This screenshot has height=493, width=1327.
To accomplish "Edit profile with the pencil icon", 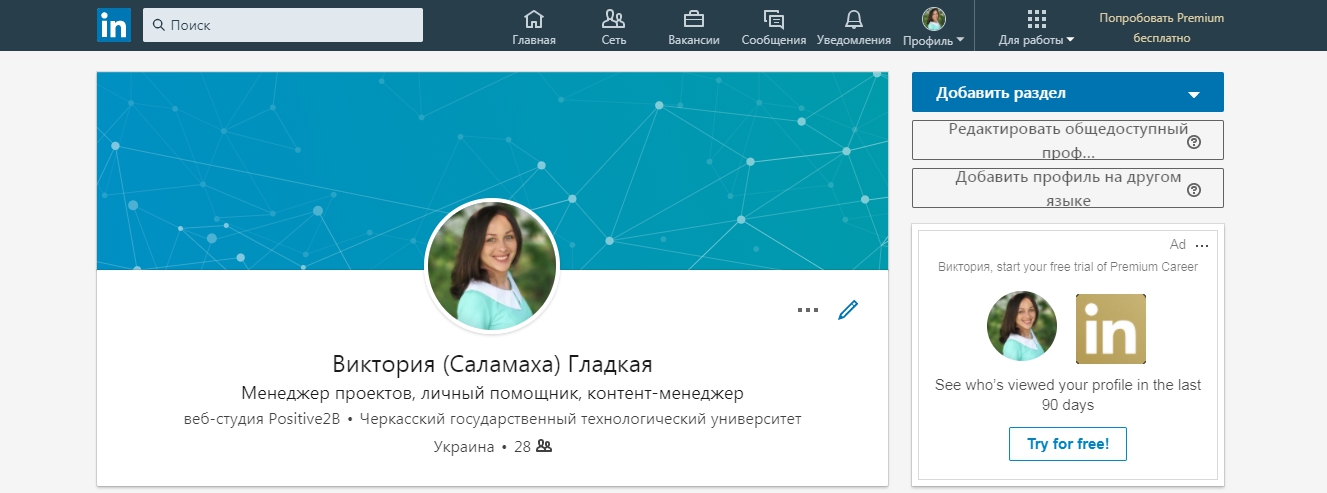I will 848,310.
